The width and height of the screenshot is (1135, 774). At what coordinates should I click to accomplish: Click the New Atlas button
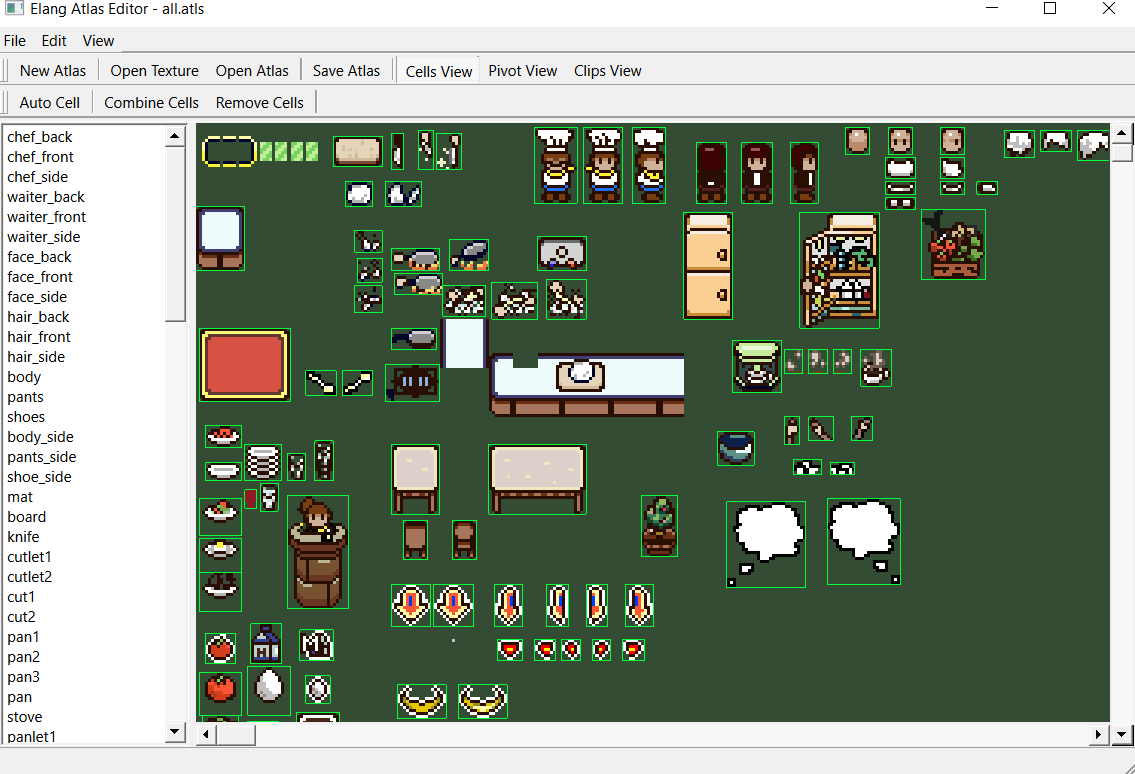pyautogui.click(x=53, y=71)
